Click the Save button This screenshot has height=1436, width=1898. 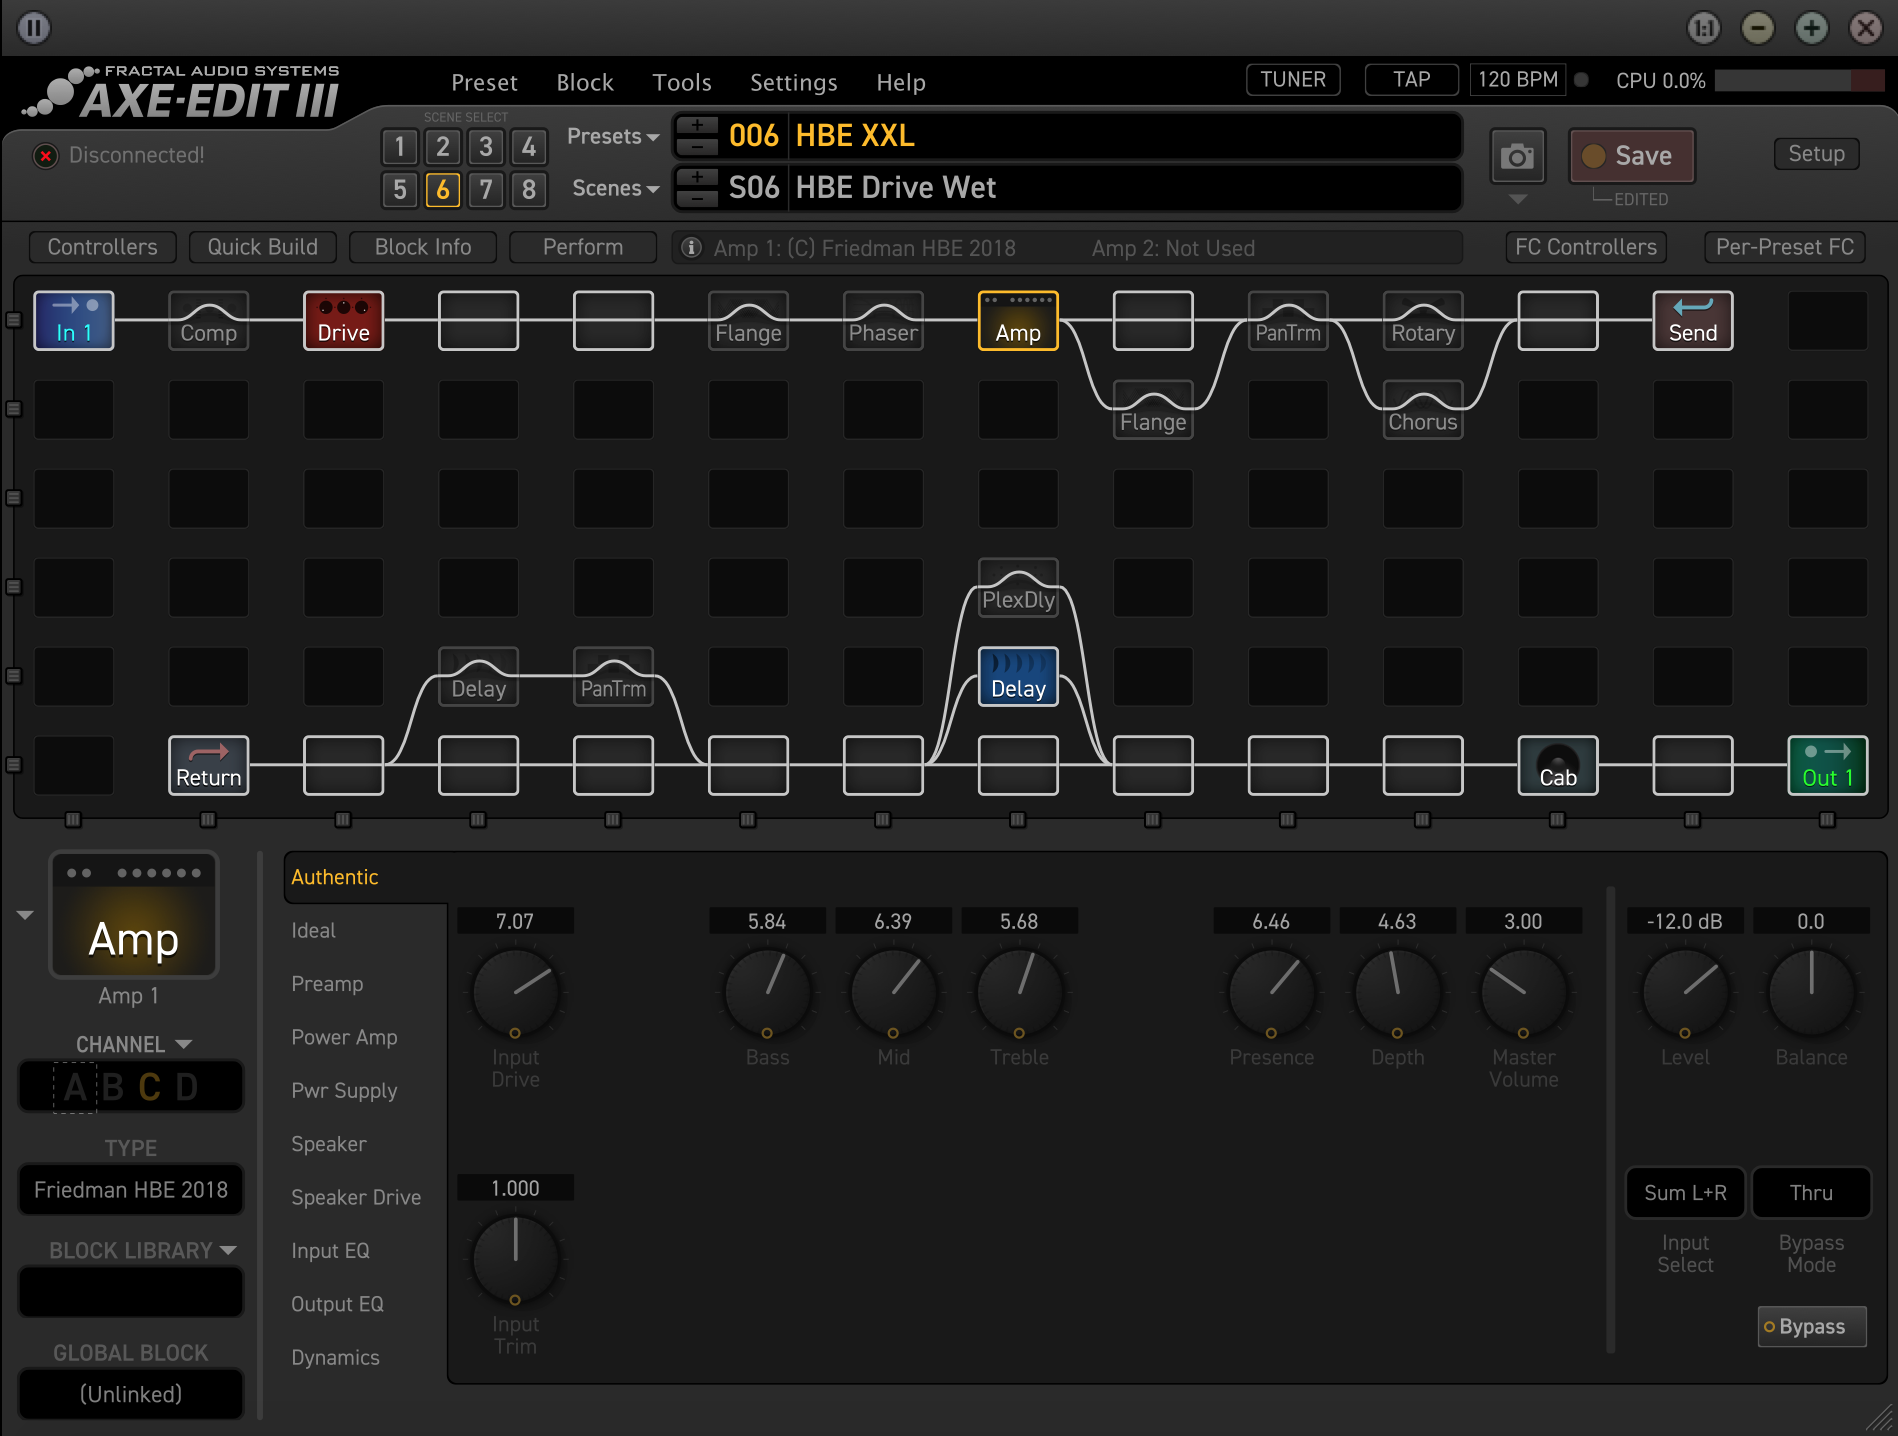[x=1631, y=156]
